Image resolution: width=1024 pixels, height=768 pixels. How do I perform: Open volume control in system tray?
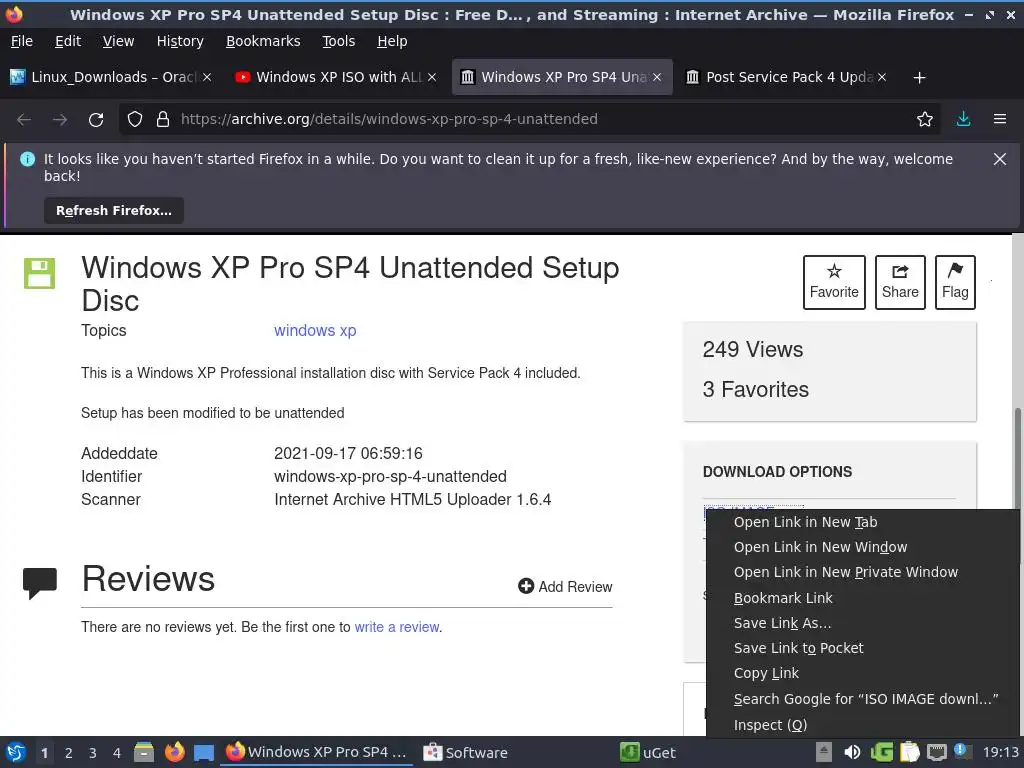click(x=852, y=752)
